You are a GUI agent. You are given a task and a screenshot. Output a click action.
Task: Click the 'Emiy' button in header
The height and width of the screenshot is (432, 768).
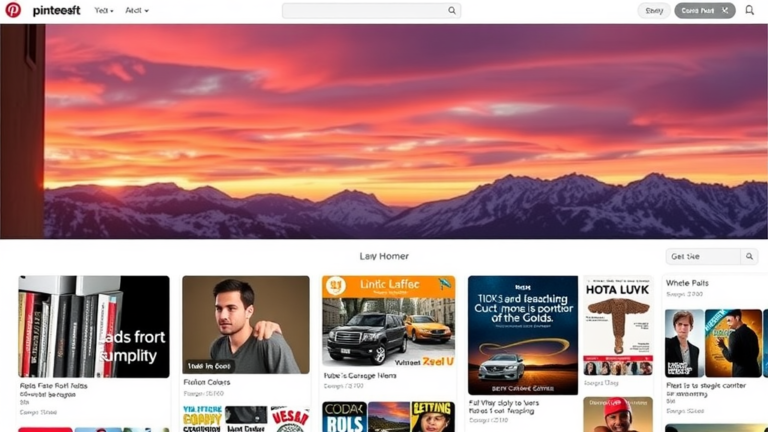[x=654, y=11]
